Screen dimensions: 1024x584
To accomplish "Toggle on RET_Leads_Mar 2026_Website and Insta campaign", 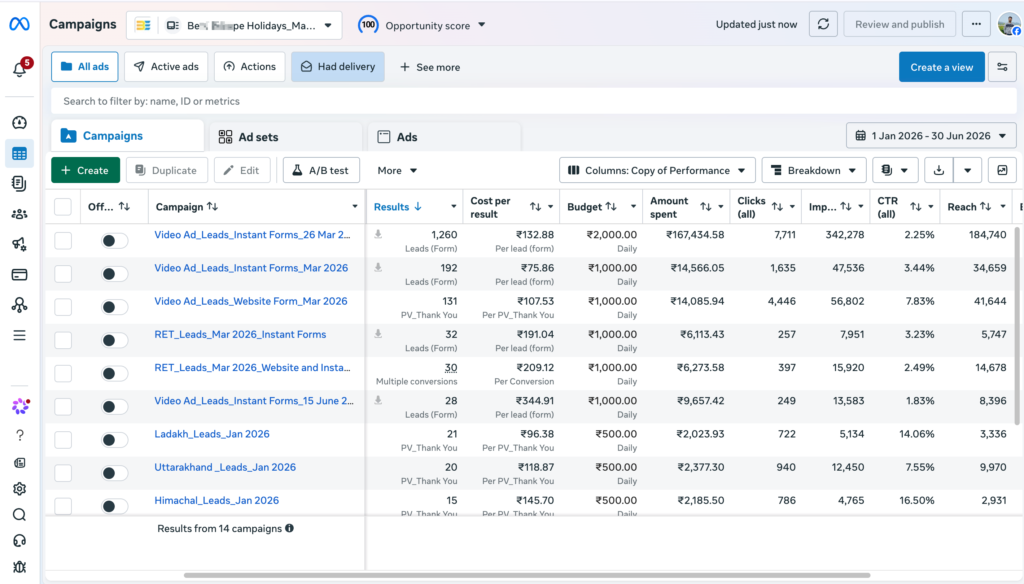I will 114,373.
